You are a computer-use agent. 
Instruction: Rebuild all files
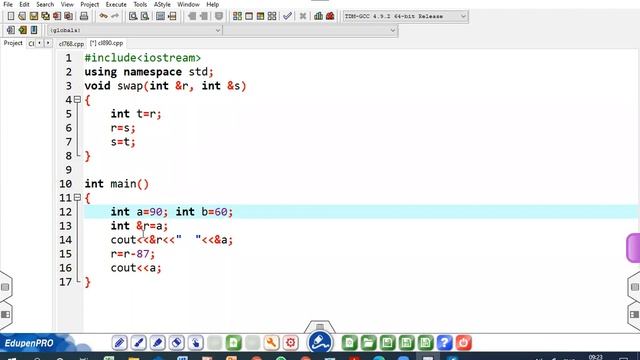point(272,16)
